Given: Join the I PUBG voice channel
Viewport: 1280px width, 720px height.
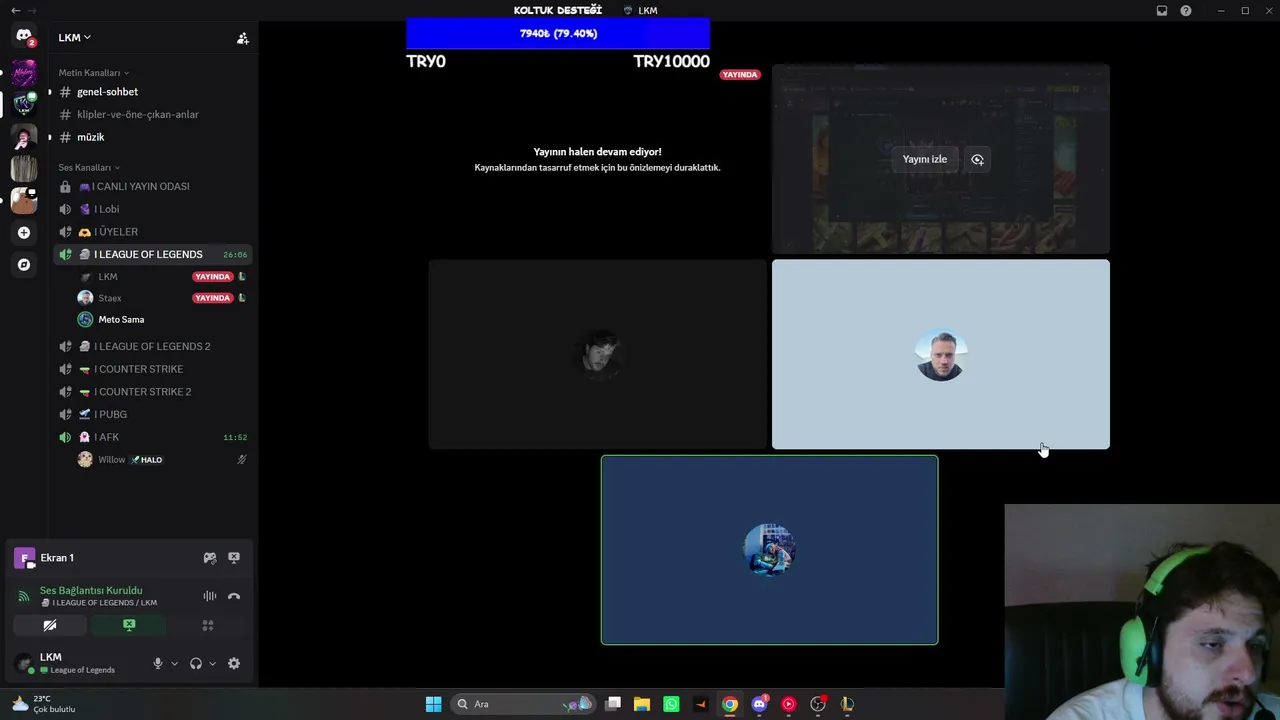Looking at the screenshot, I should pos(153,414).
